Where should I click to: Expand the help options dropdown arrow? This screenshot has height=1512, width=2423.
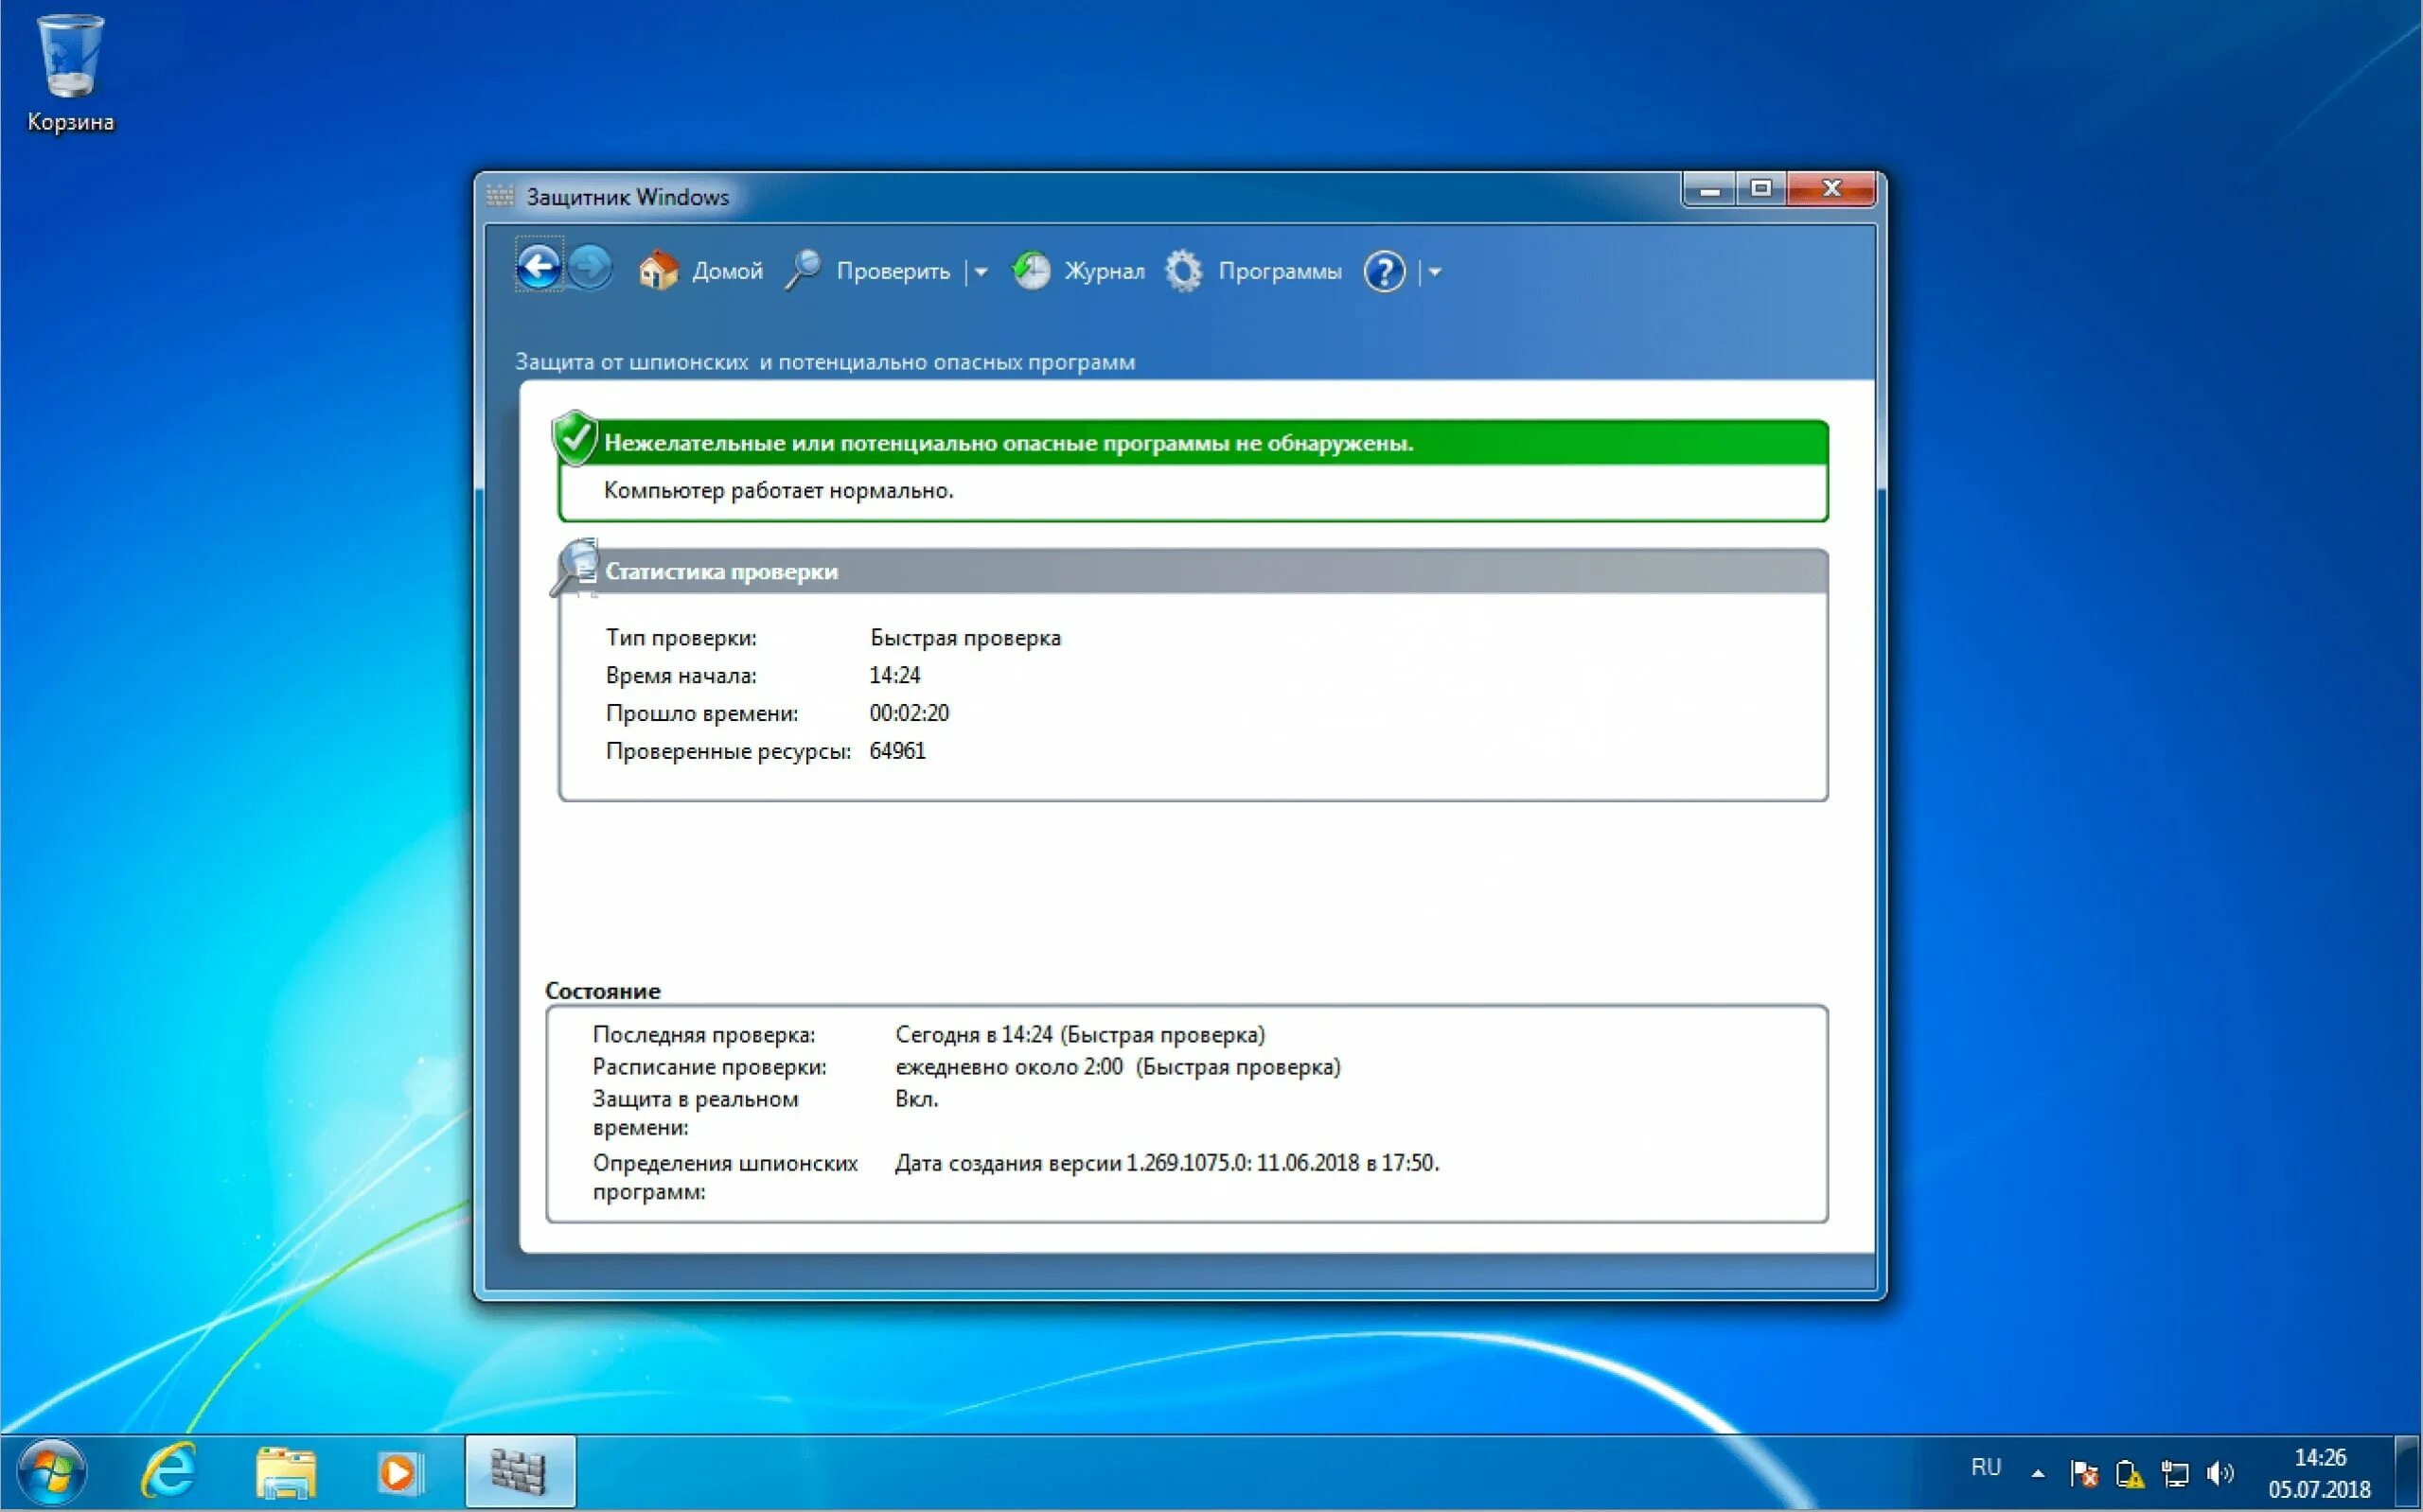(1435, 272)
